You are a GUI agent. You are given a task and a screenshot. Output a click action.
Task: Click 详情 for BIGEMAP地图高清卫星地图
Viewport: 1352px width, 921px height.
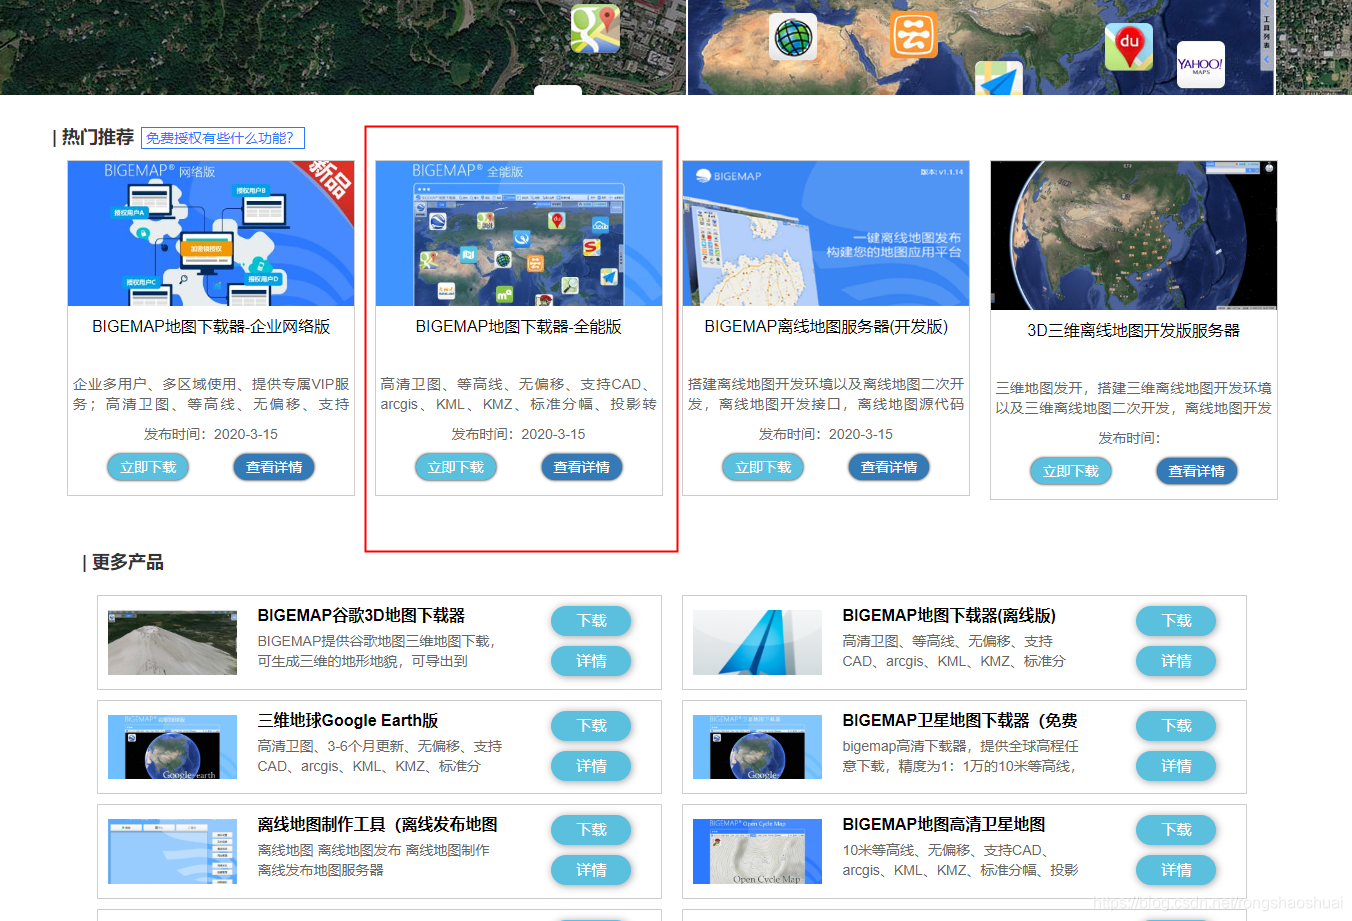1176,870
